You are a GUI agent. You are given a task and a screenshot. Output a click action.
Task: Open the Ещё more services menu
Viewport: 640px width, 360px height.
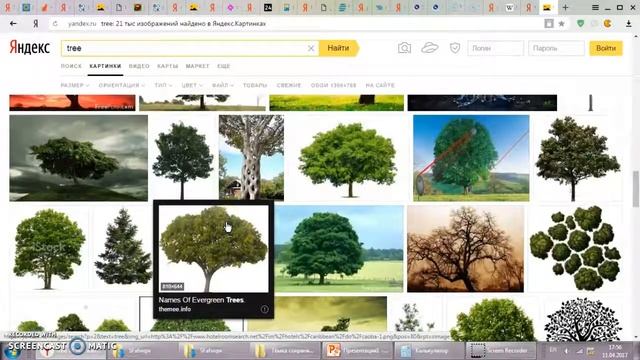click(x=224, y=66)
